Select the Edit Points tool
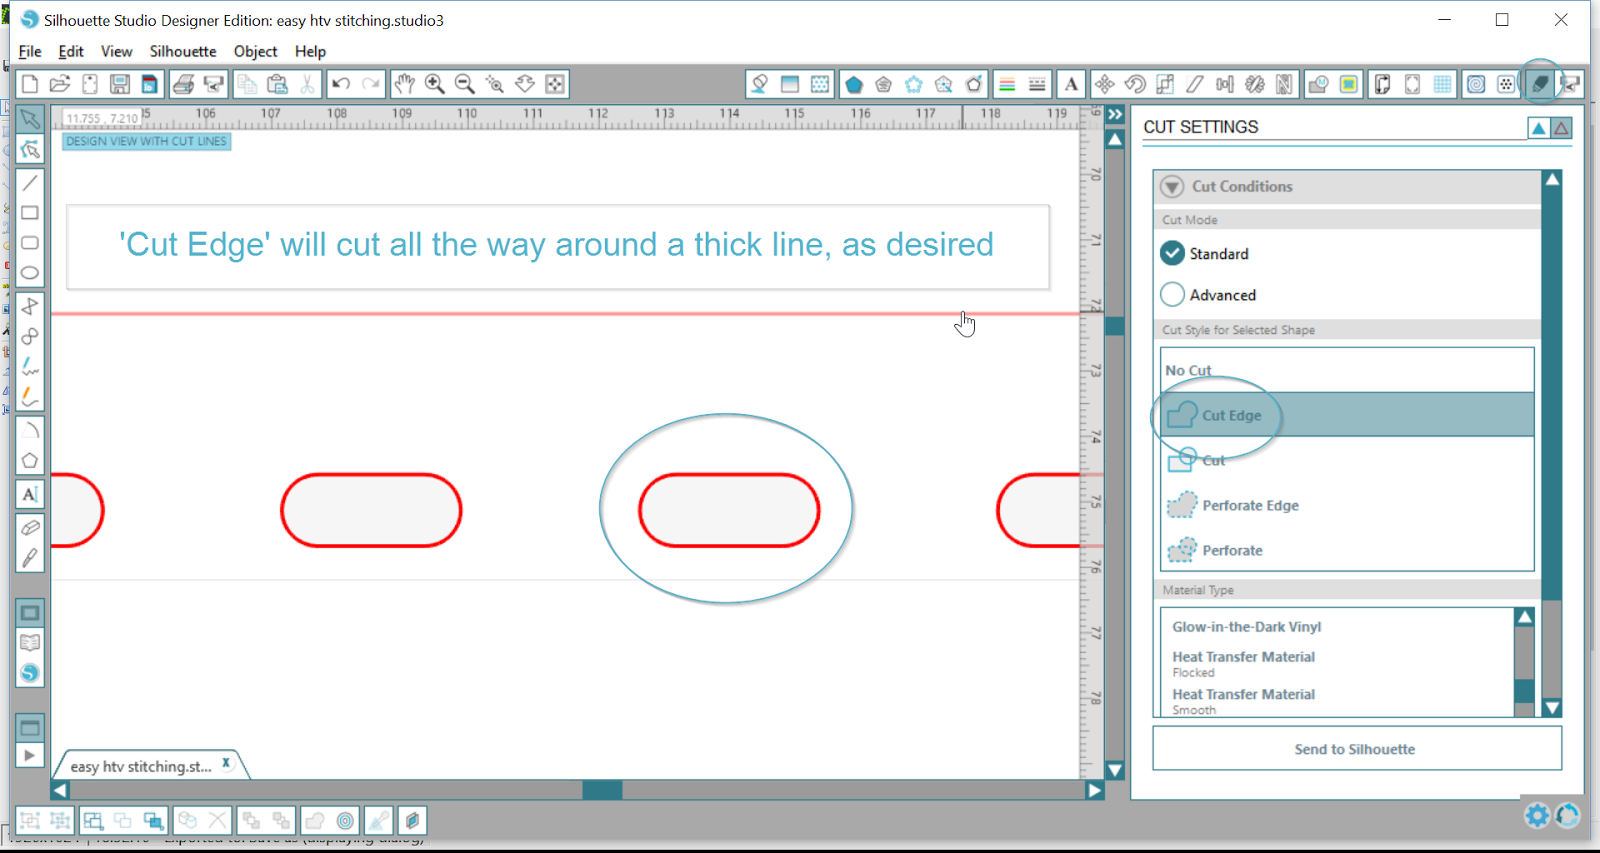The image size is (1600, 853). [30, 150]
